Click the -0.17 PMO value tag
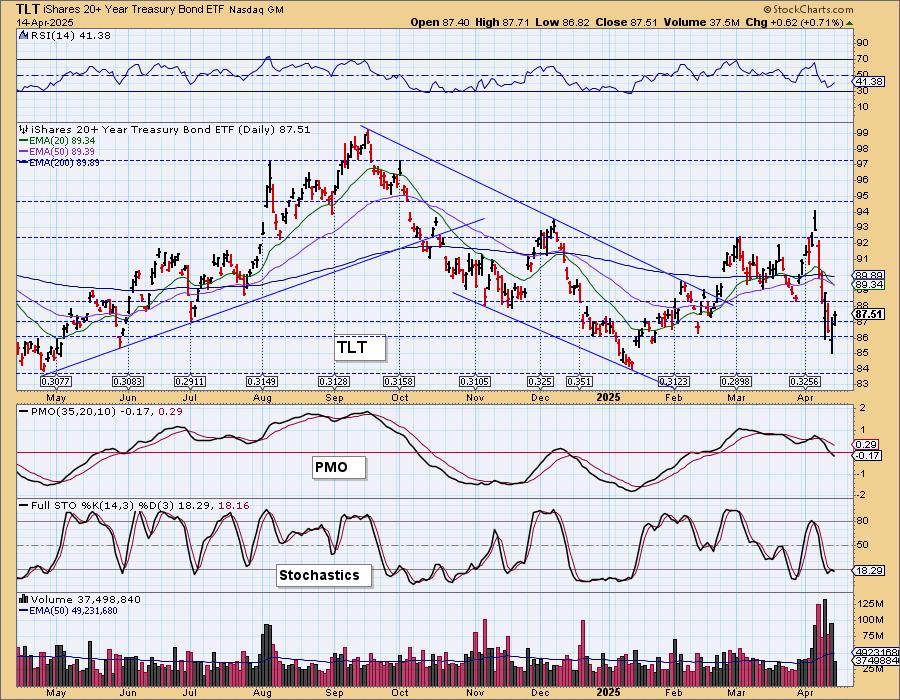 click(867, 456)
